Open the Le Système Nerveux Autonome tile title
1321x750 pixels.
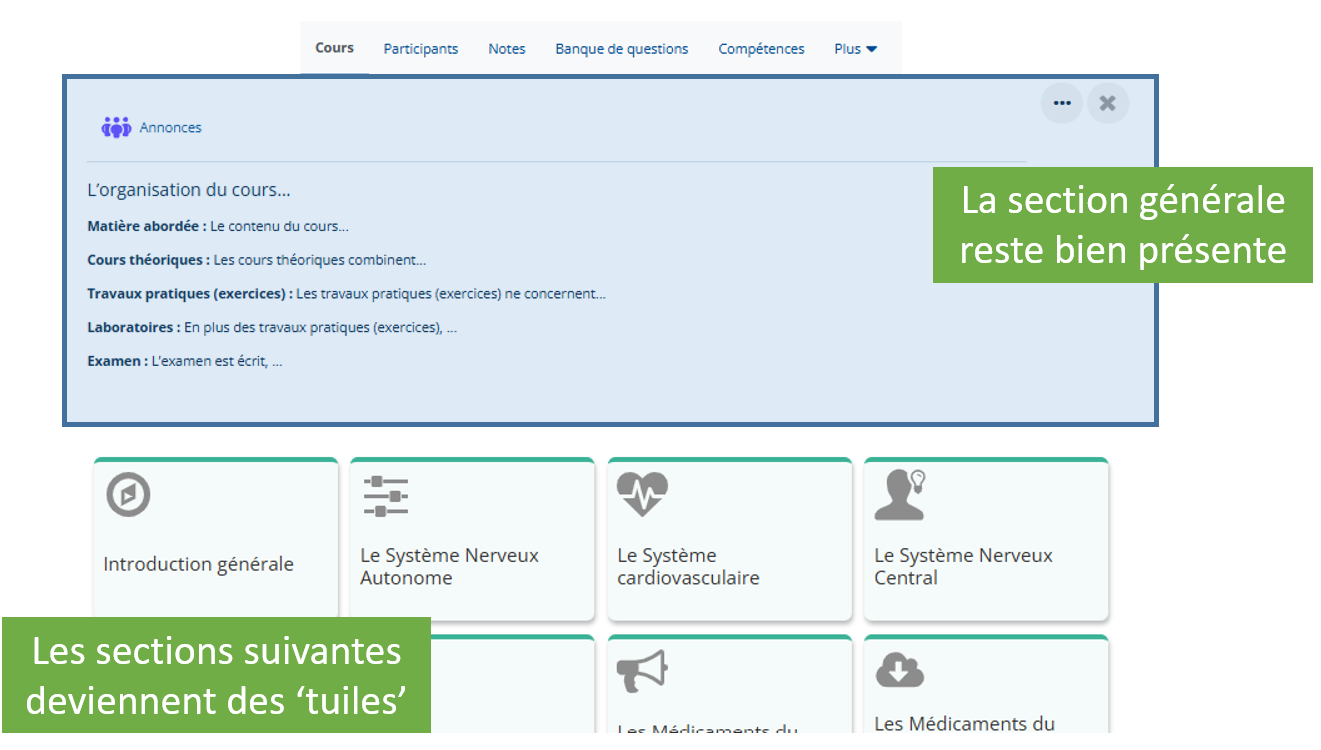point(449,566)
